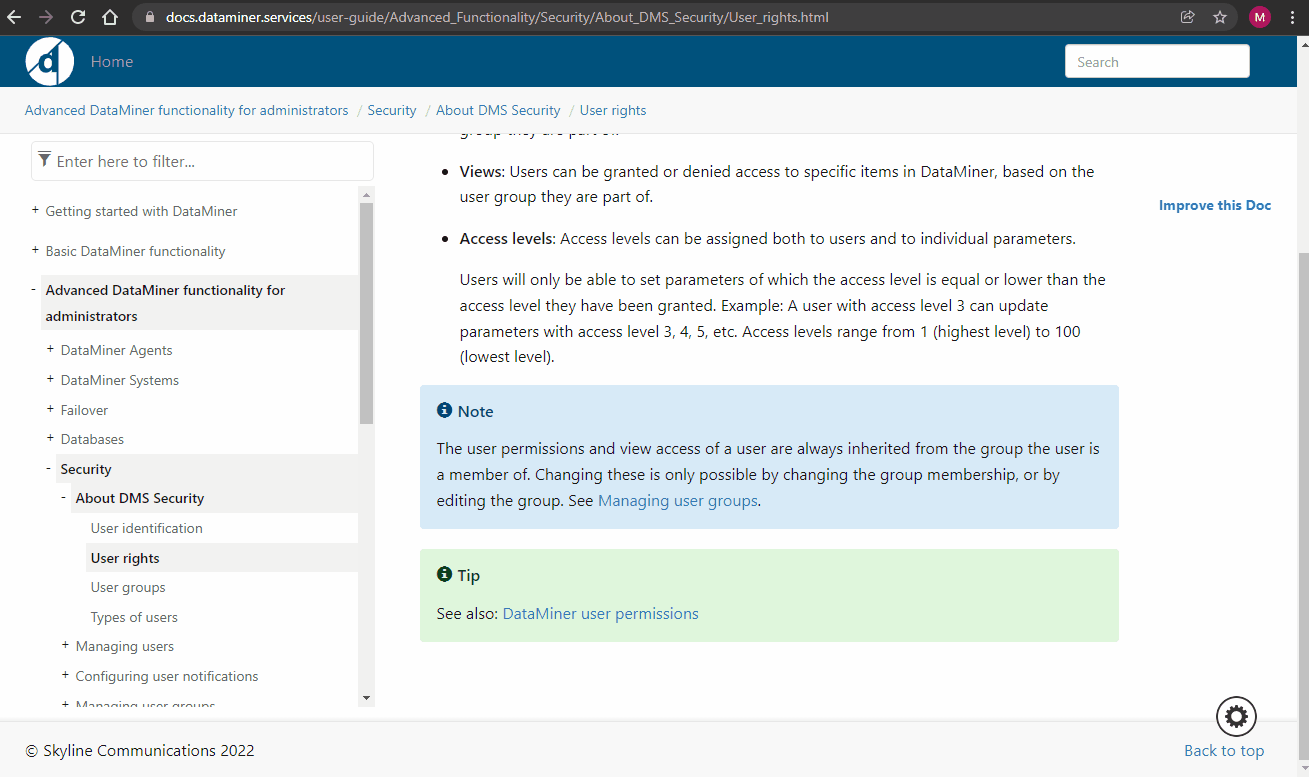Click Improve this Doc

tap(1215, 205)
